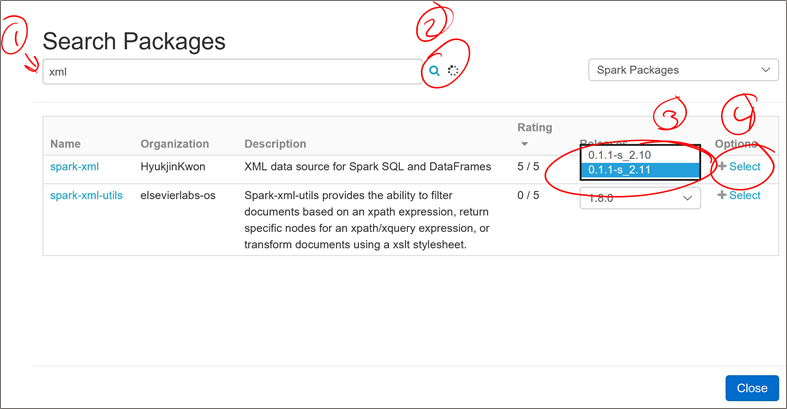Click the Rating column header

pos(534,128)
